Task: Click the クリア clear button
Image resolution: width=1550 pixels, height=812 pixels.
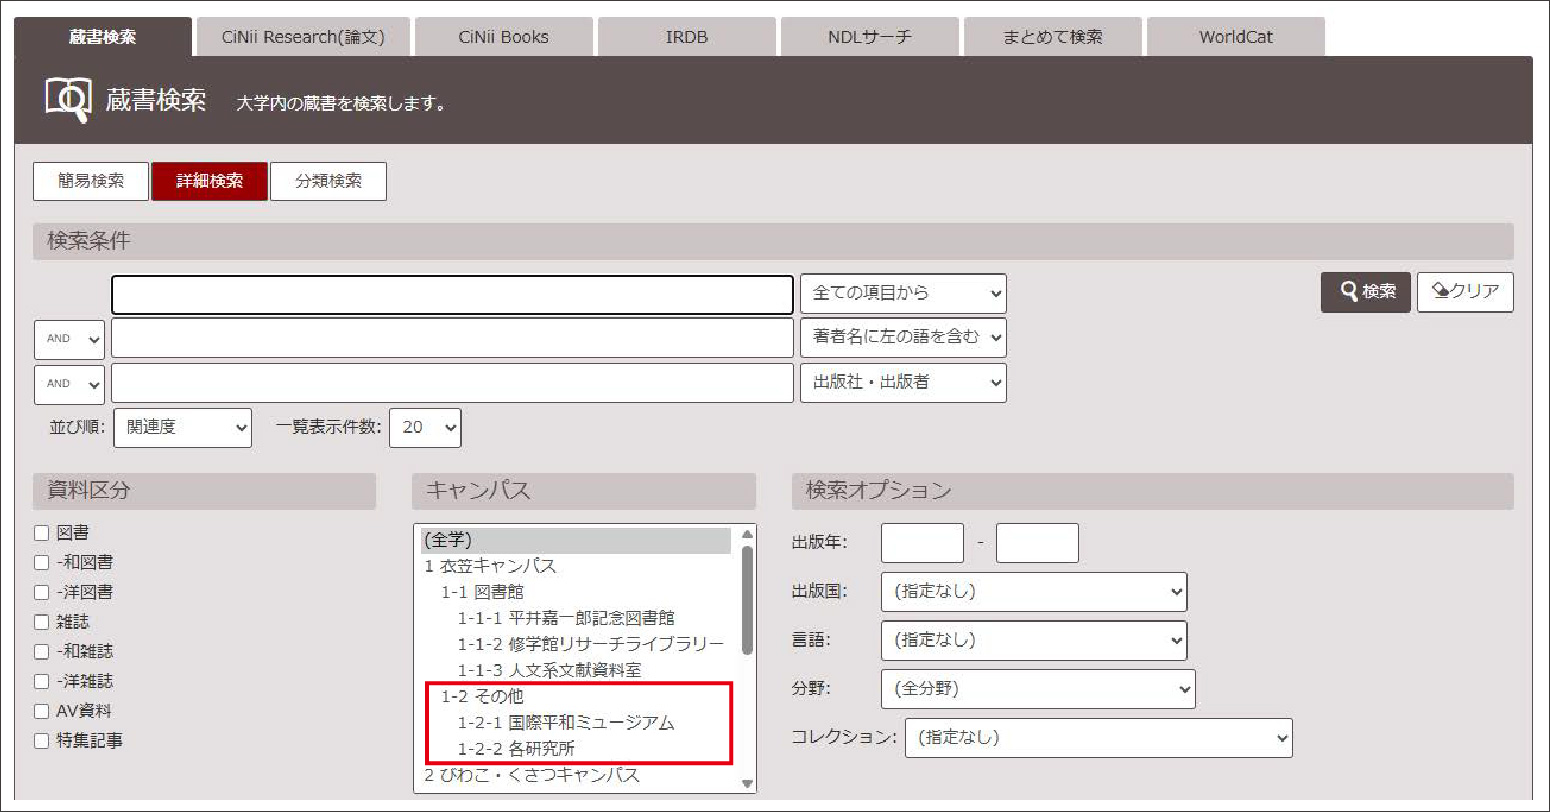Action: (1464, 292)
